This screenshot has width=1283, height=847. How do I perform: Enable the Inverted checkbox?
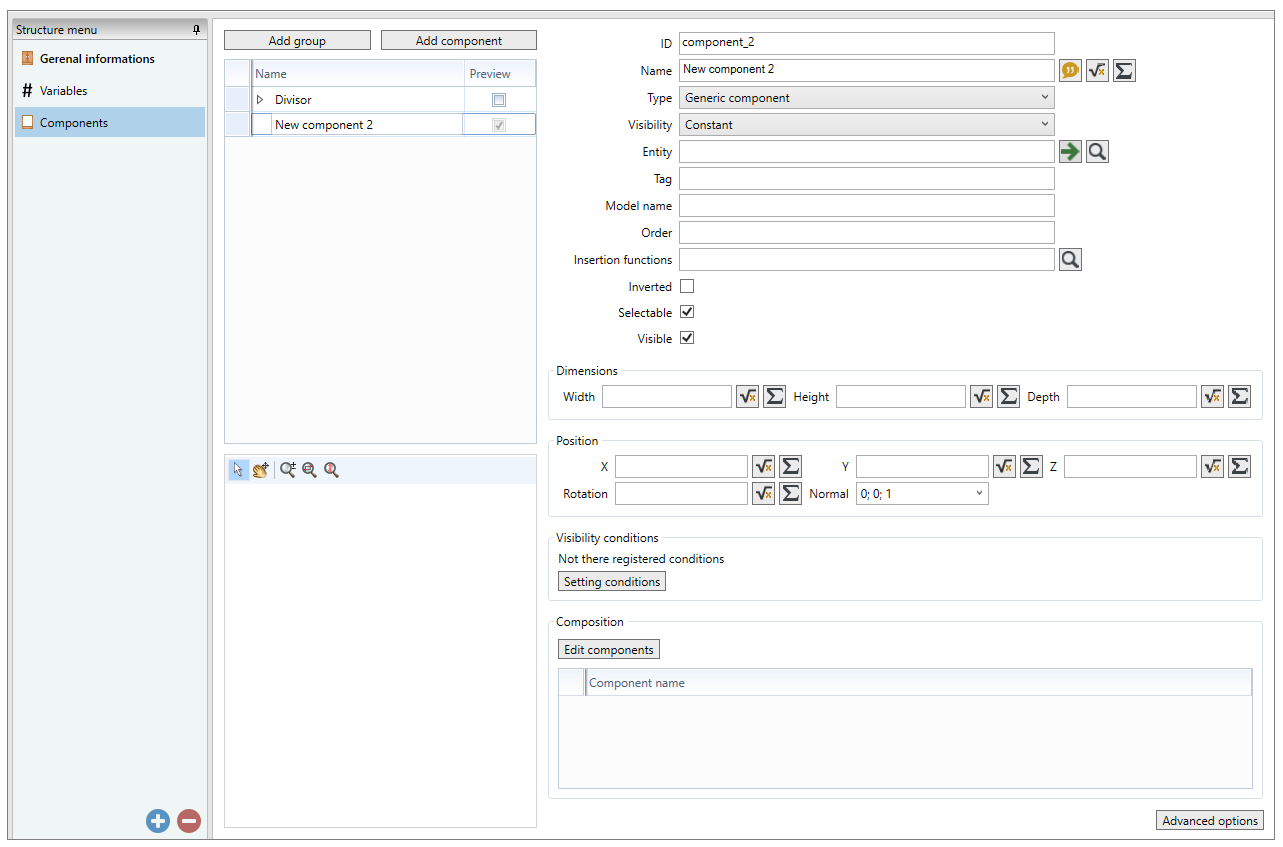click(x=687, y=286)
